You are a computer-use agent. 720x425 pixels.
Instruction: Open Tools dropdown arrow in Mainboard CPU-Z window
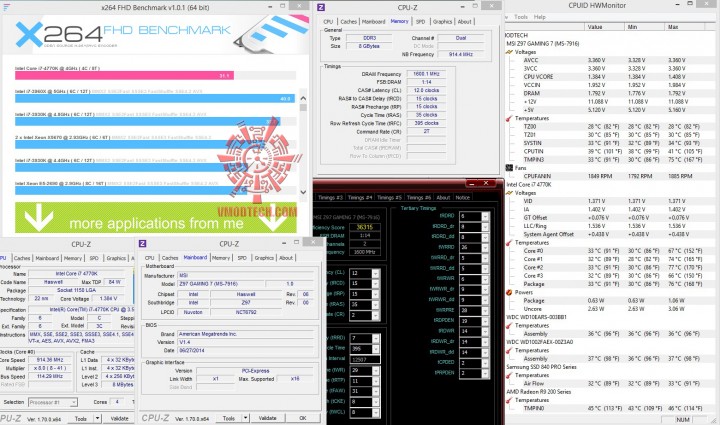coord(246,418)
